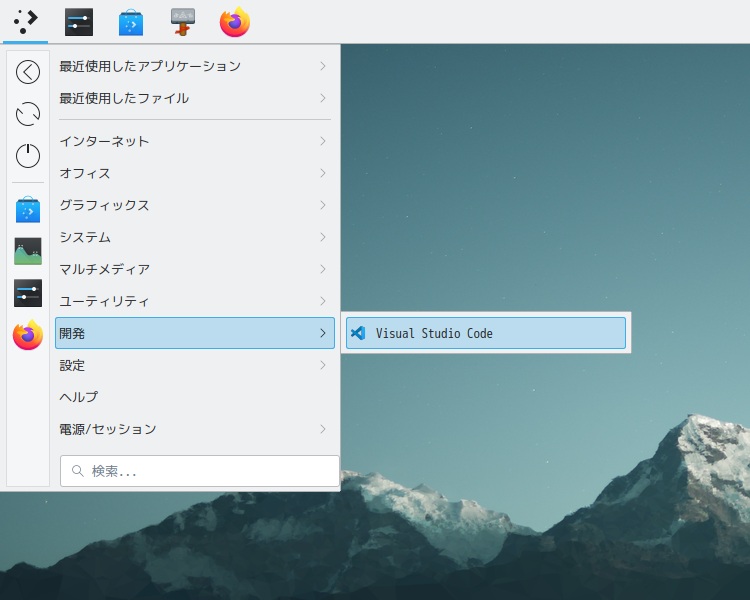This screenshot has height=600, width=750.
Task: Open System Settings from the top panel
Action: pyautogui.click(x=79, y=22)
